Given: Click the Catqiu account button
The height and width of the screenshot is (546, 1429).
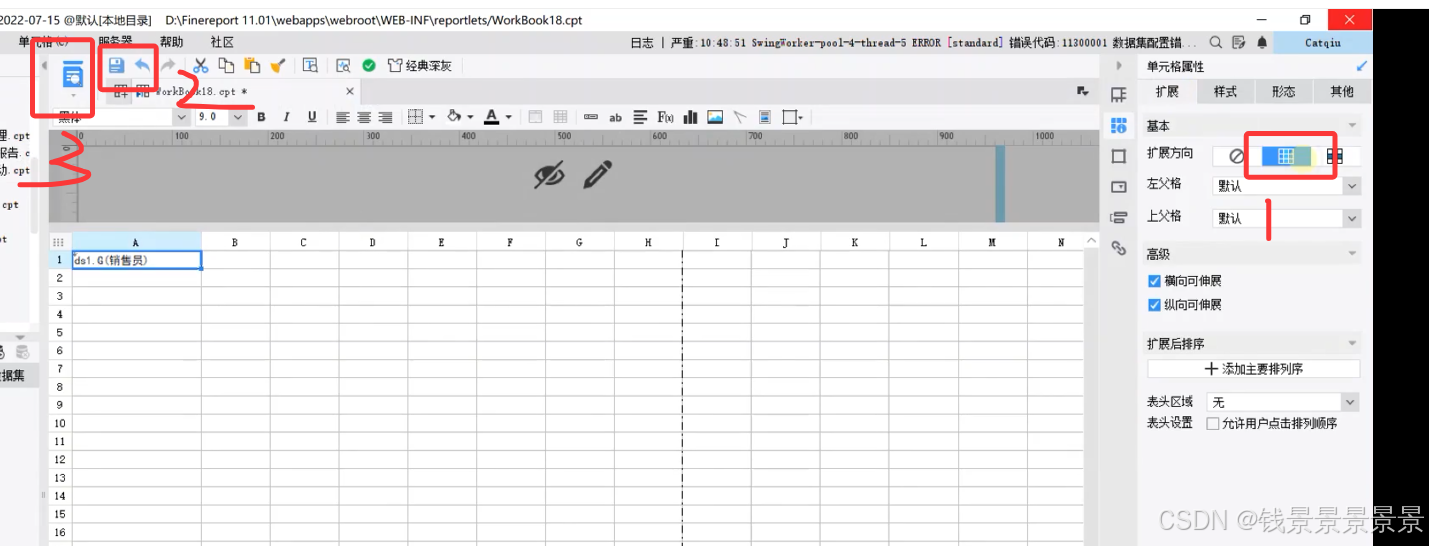Looking at the screenshot, I should (x=1323, y=42).
